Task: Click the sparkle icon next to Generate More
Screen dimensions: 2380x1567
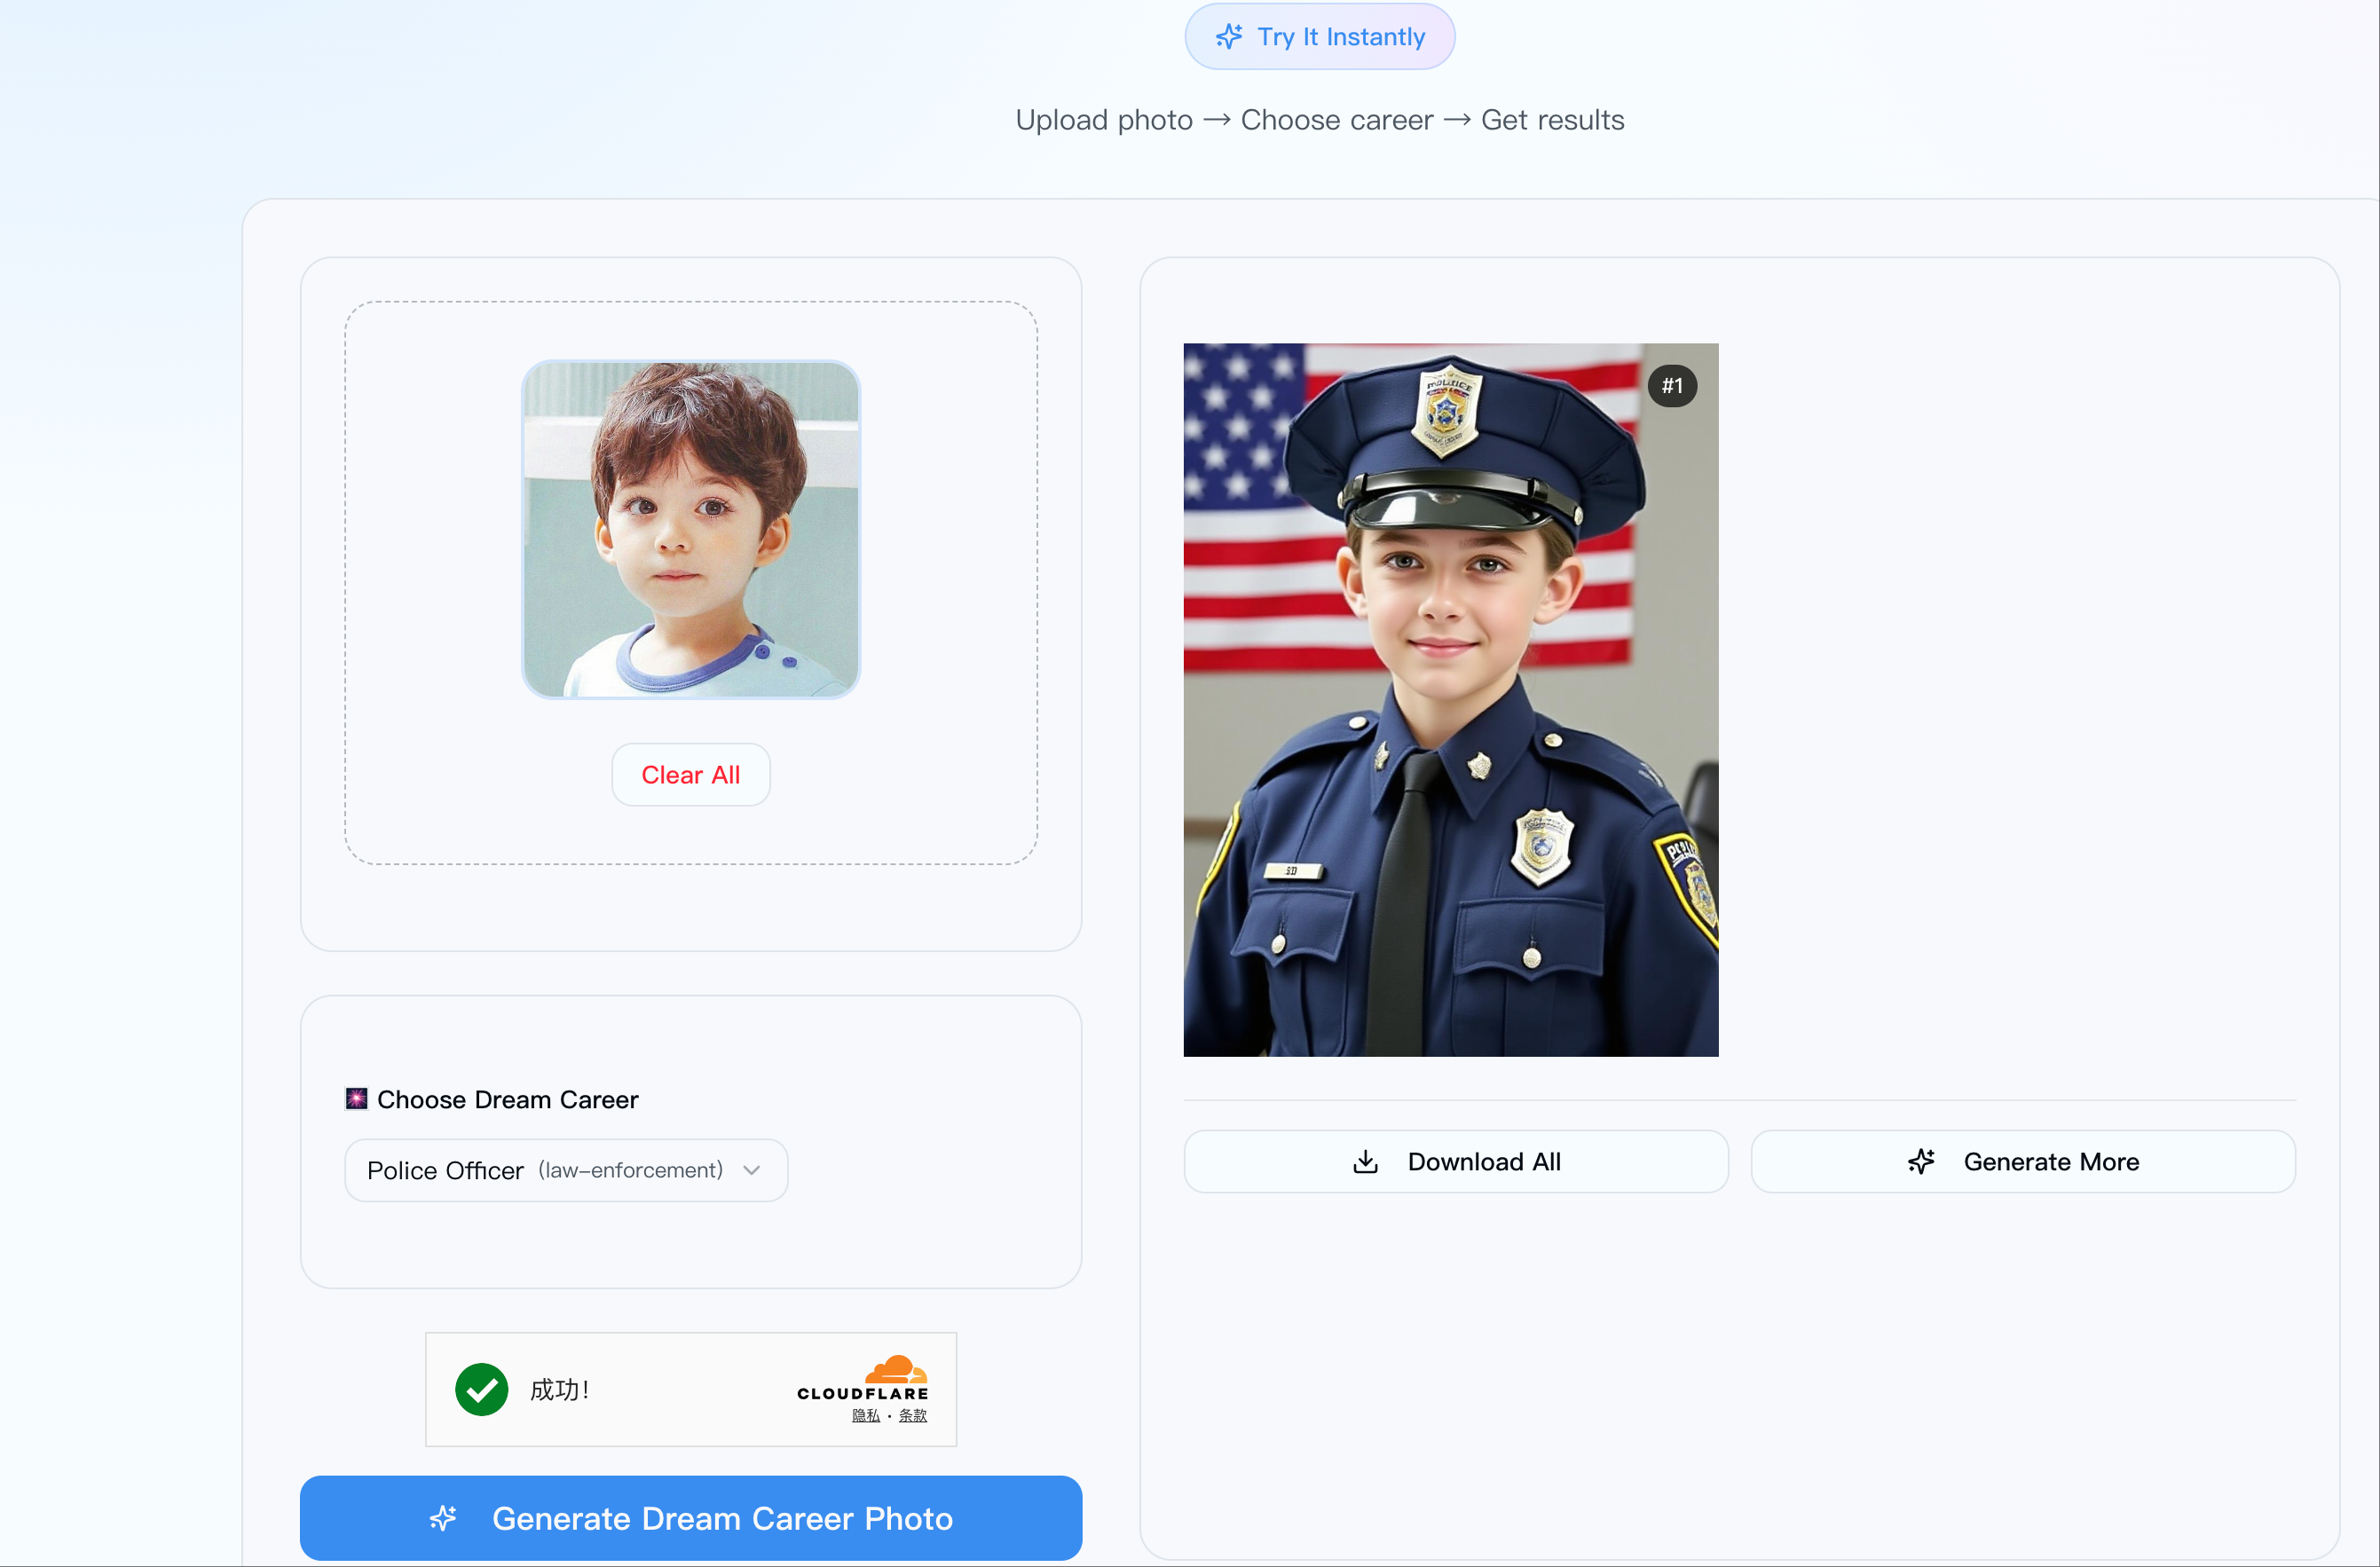Action: coord(1920,1161)
